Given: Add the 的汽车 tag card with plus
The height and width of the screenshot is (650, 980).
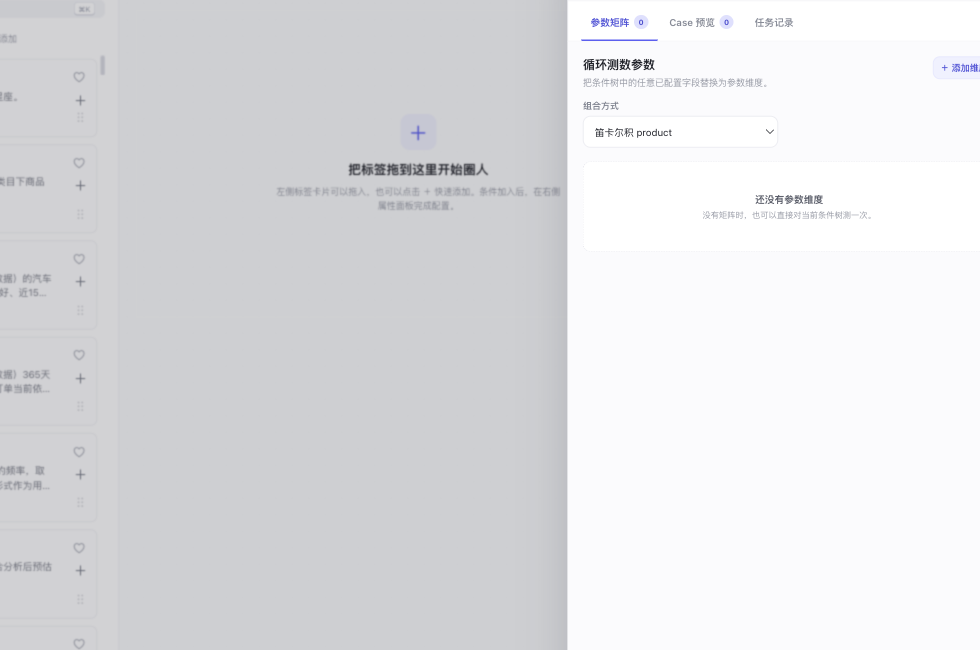Looking at the screenshot, I should click(80, 282).
